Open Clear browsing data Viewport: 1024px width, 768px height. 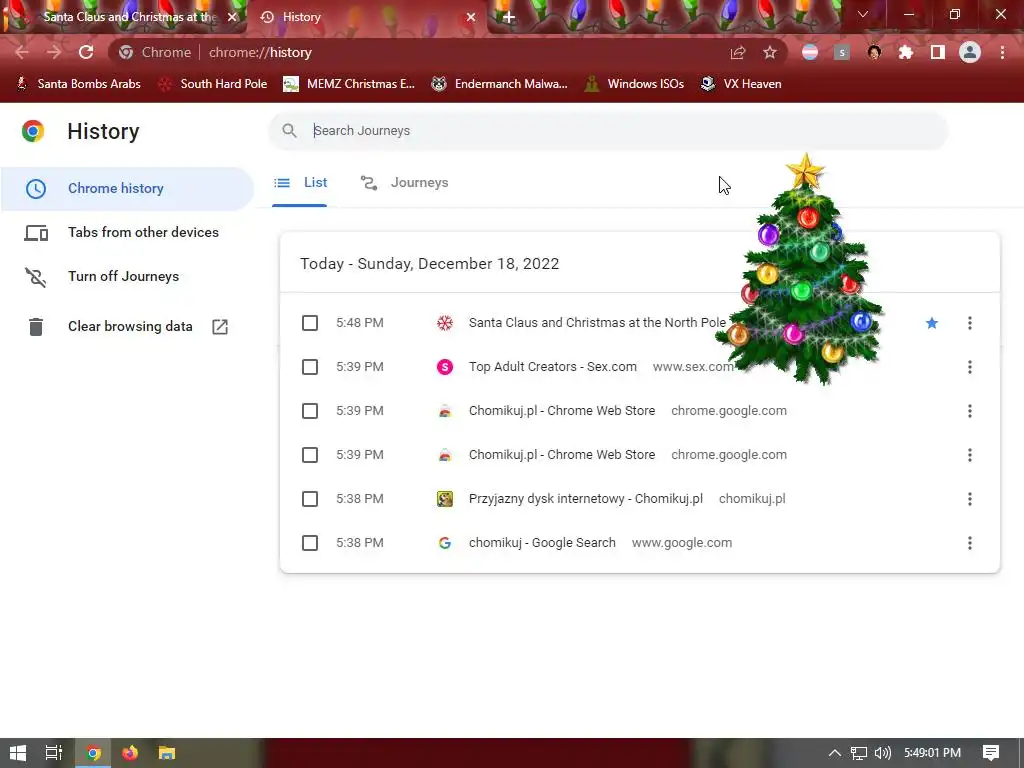pos(127,327)
